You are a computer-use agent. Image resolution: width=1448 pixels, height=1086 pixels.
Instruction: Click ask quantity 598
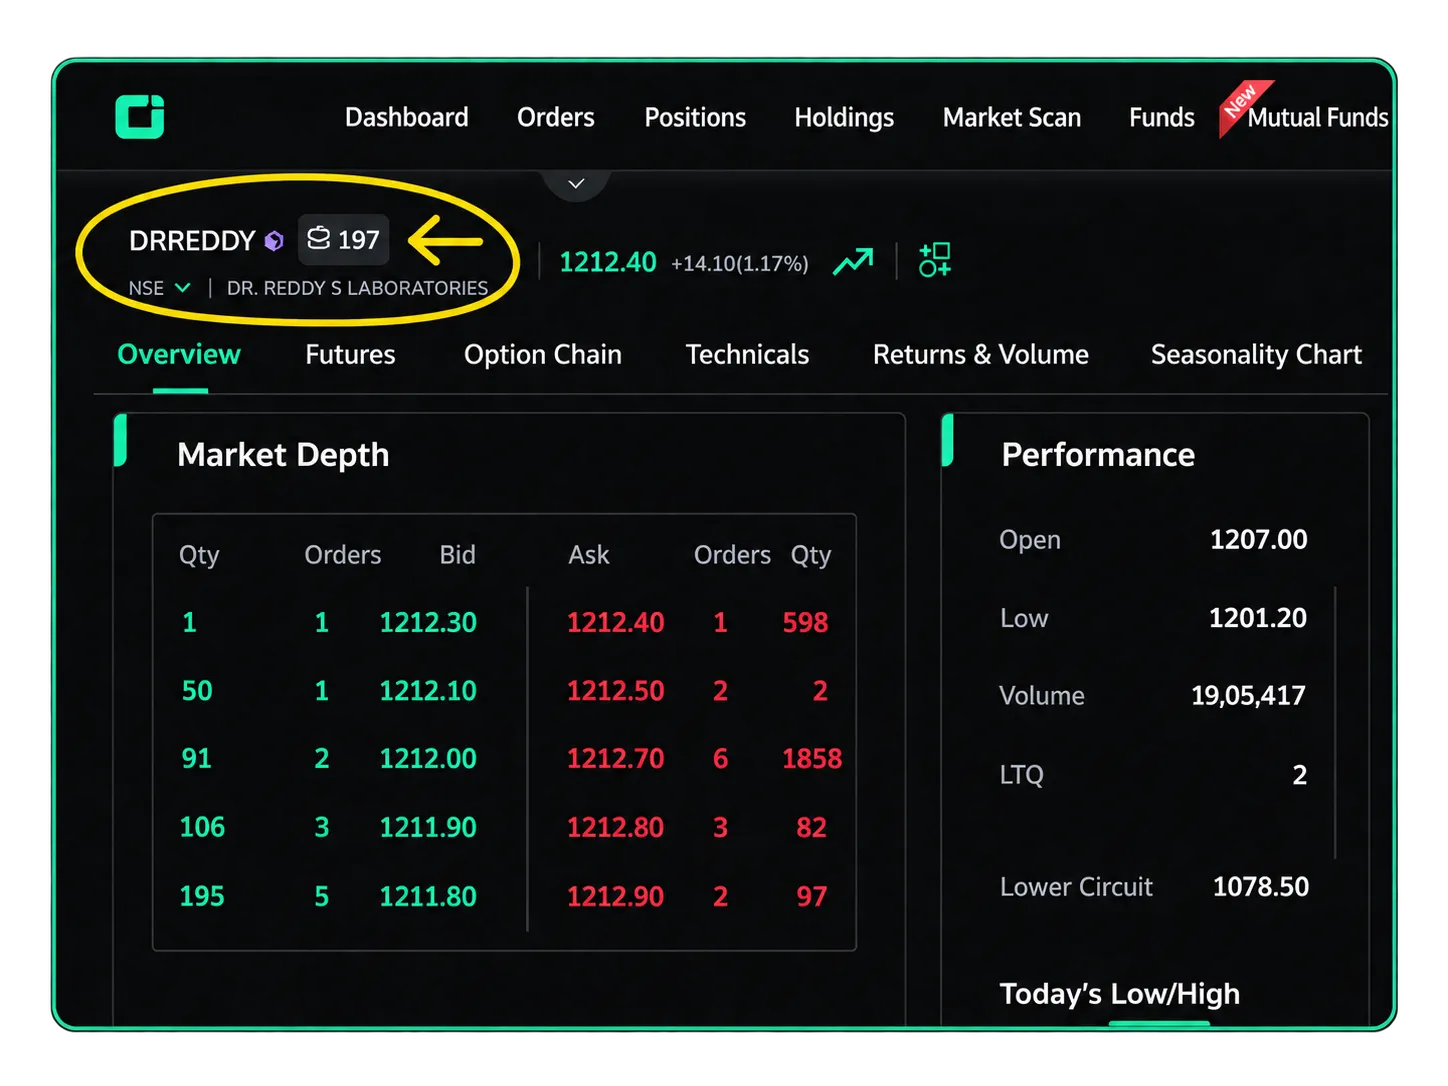pyautogui.click(x=805, y=623)
